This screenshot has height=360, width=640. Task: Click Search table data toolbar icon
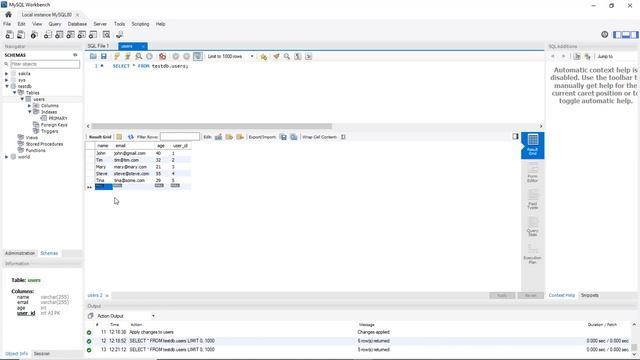pyautogui.click(x=107, y=35)
